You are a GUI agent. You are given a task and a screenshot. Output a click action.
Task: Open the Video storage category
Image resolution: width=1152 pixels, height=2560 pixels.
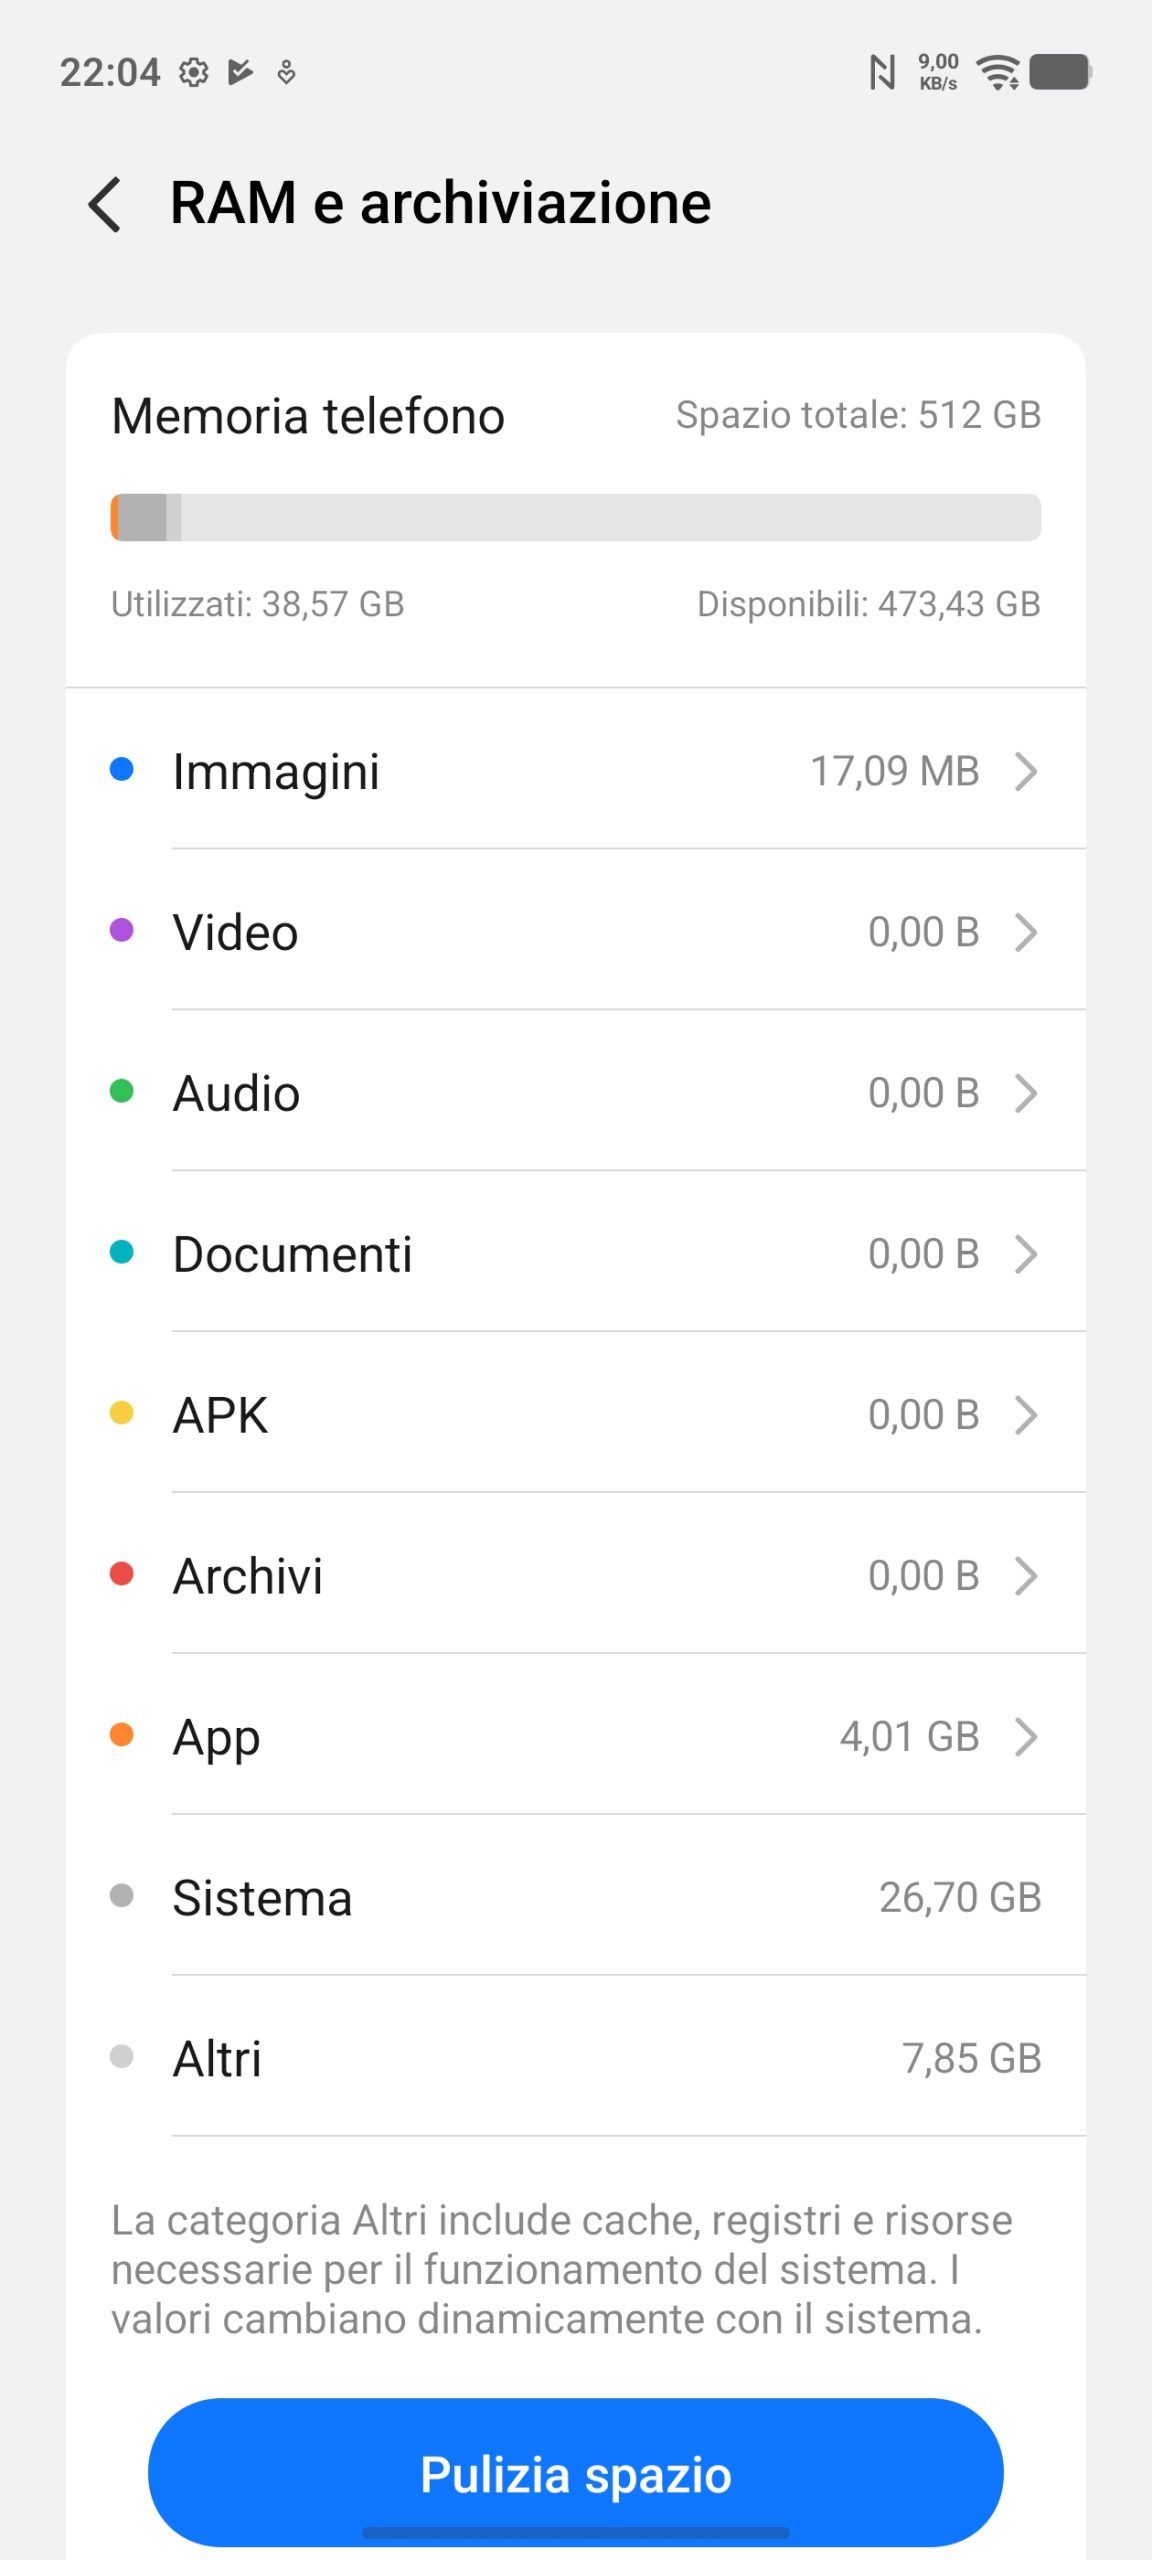575,932
